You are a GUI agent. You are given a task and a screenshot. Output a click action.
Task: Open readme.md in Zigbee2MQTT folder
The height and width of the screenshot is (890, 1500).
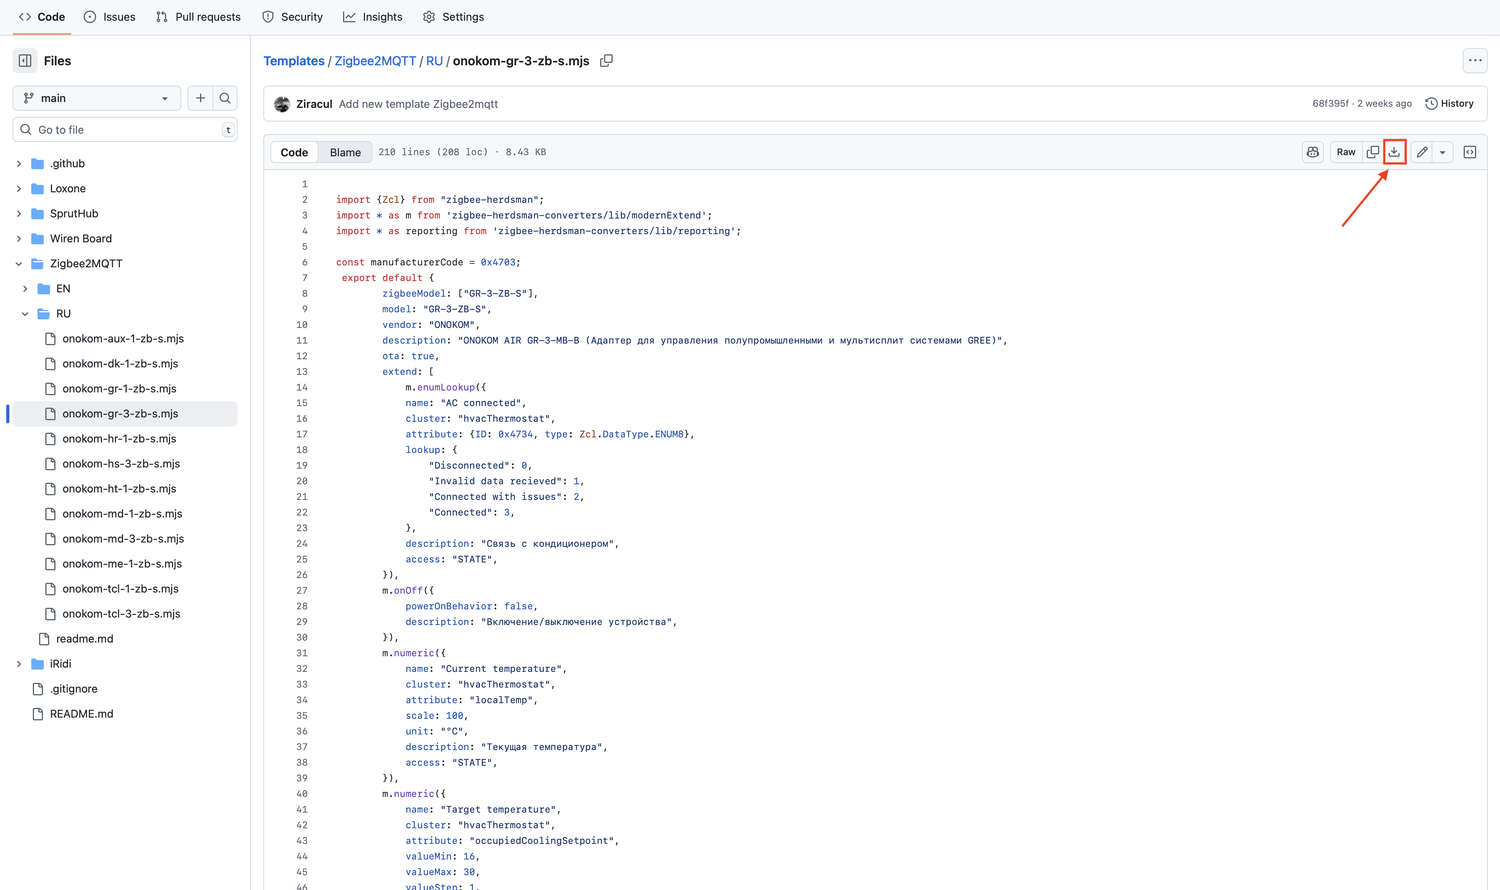[85, 639]
